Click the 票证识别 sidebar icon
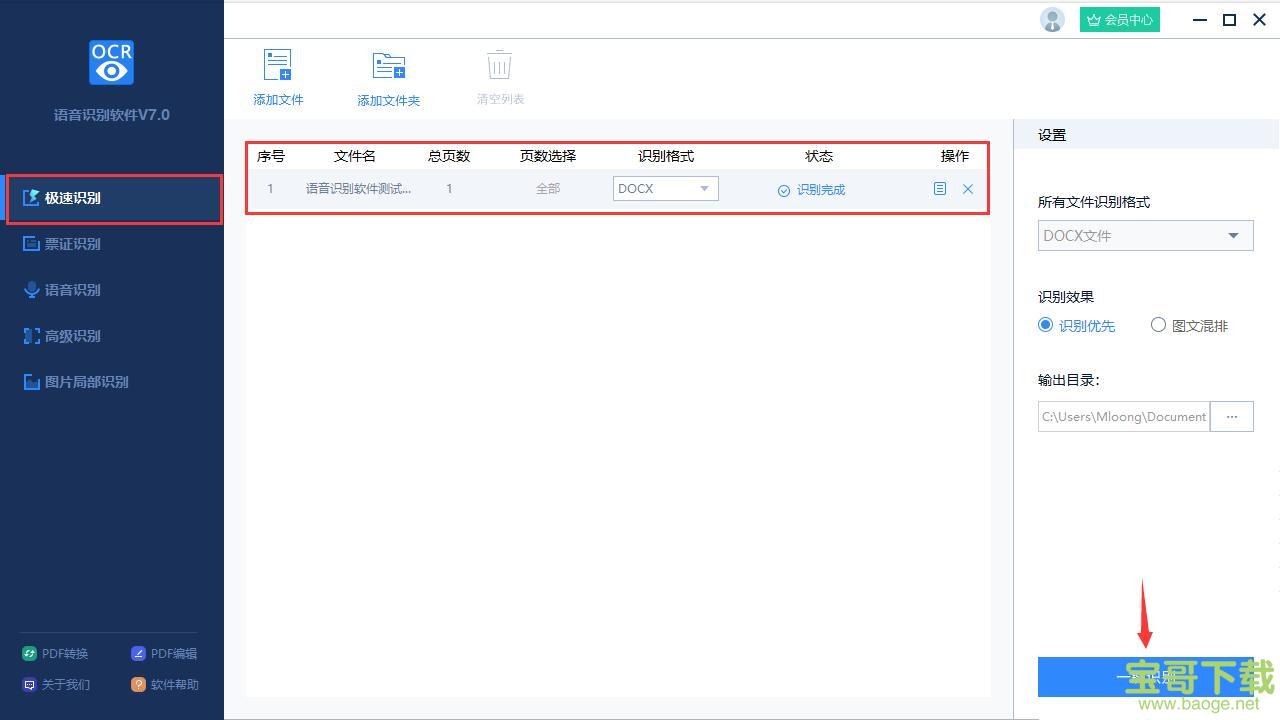Screen dimensions: 1280x720 (31, 244)
